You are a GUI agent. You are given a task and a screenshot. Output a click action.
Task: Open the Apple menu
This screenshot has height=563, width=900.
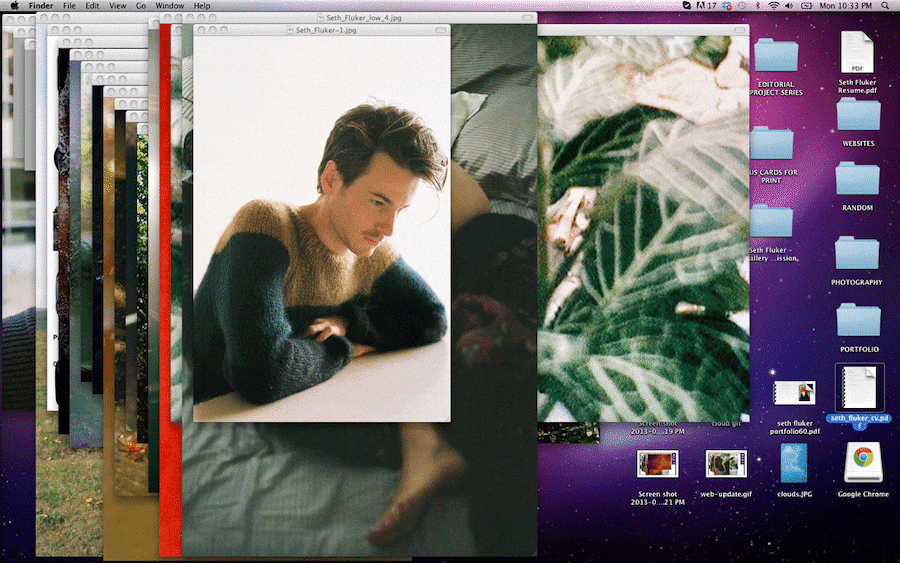click(14, 6)
